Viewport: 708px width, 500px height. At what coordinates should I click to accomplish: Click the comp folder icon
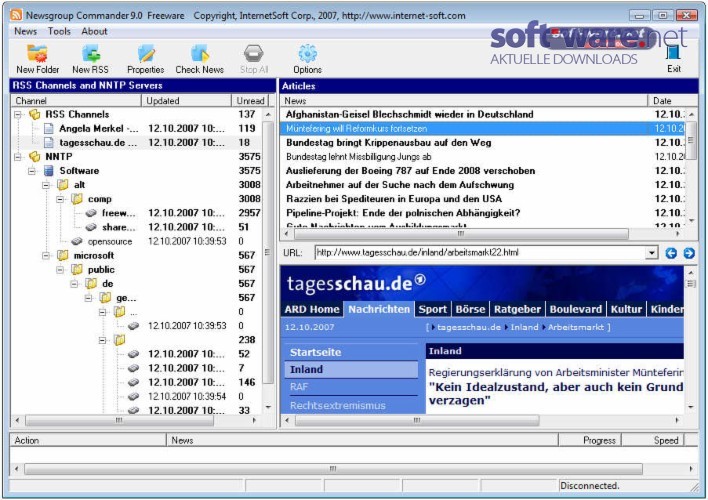click(x=77, y=199)
